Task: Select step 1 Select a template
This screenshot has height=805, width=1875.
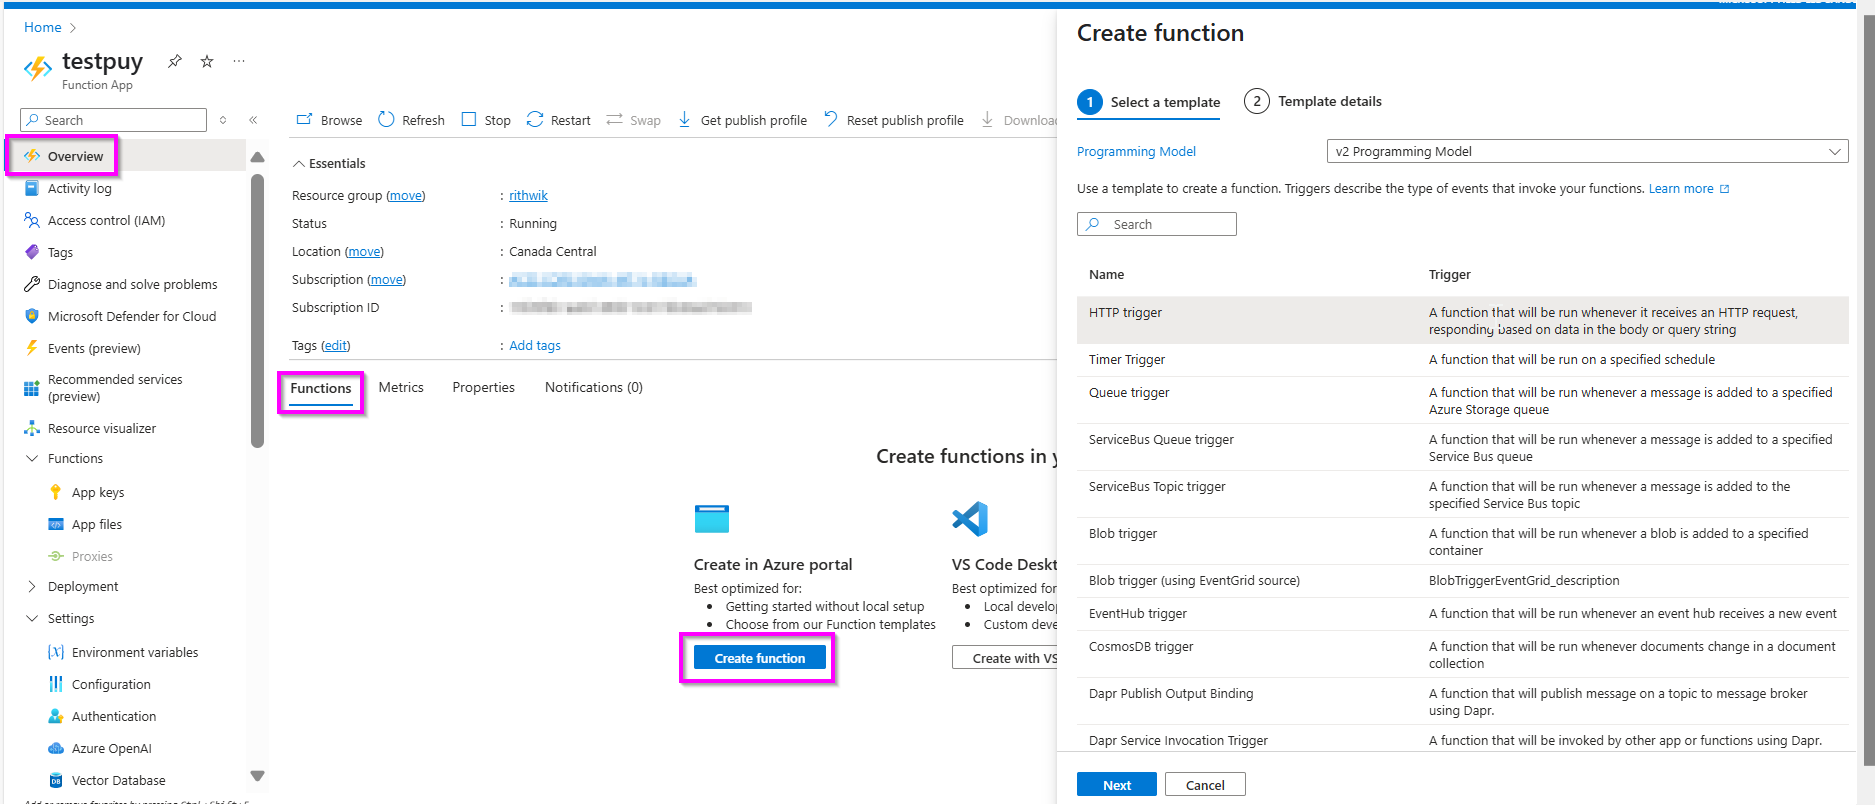Action: tap(1149, 102)
